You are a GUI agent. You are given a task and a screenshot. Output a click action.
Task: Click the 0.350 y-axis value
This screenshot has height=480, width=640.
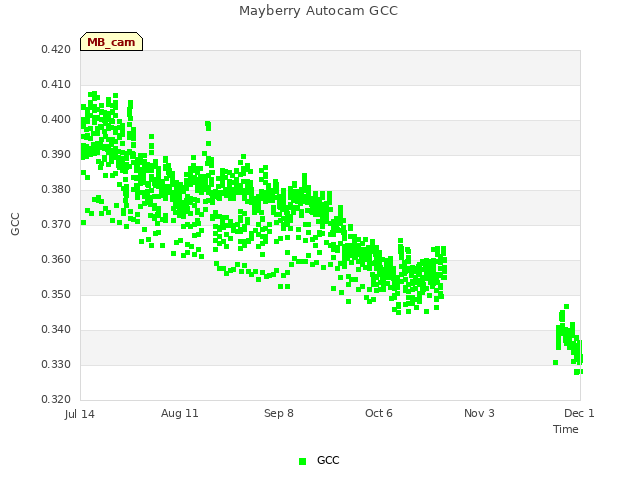click(56, 294)
